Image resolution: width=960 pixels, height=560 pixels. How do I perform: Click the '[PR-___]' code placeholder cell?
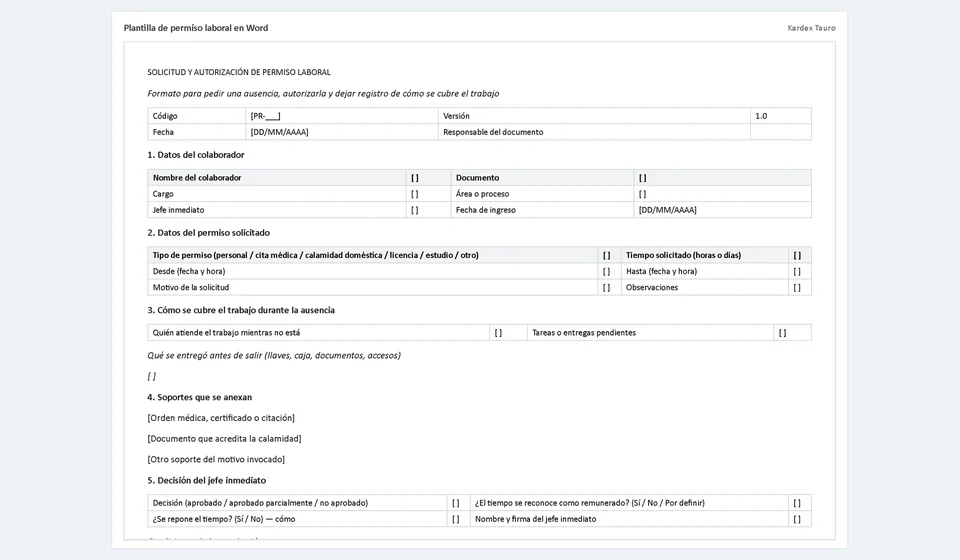(x=342, y=116)
